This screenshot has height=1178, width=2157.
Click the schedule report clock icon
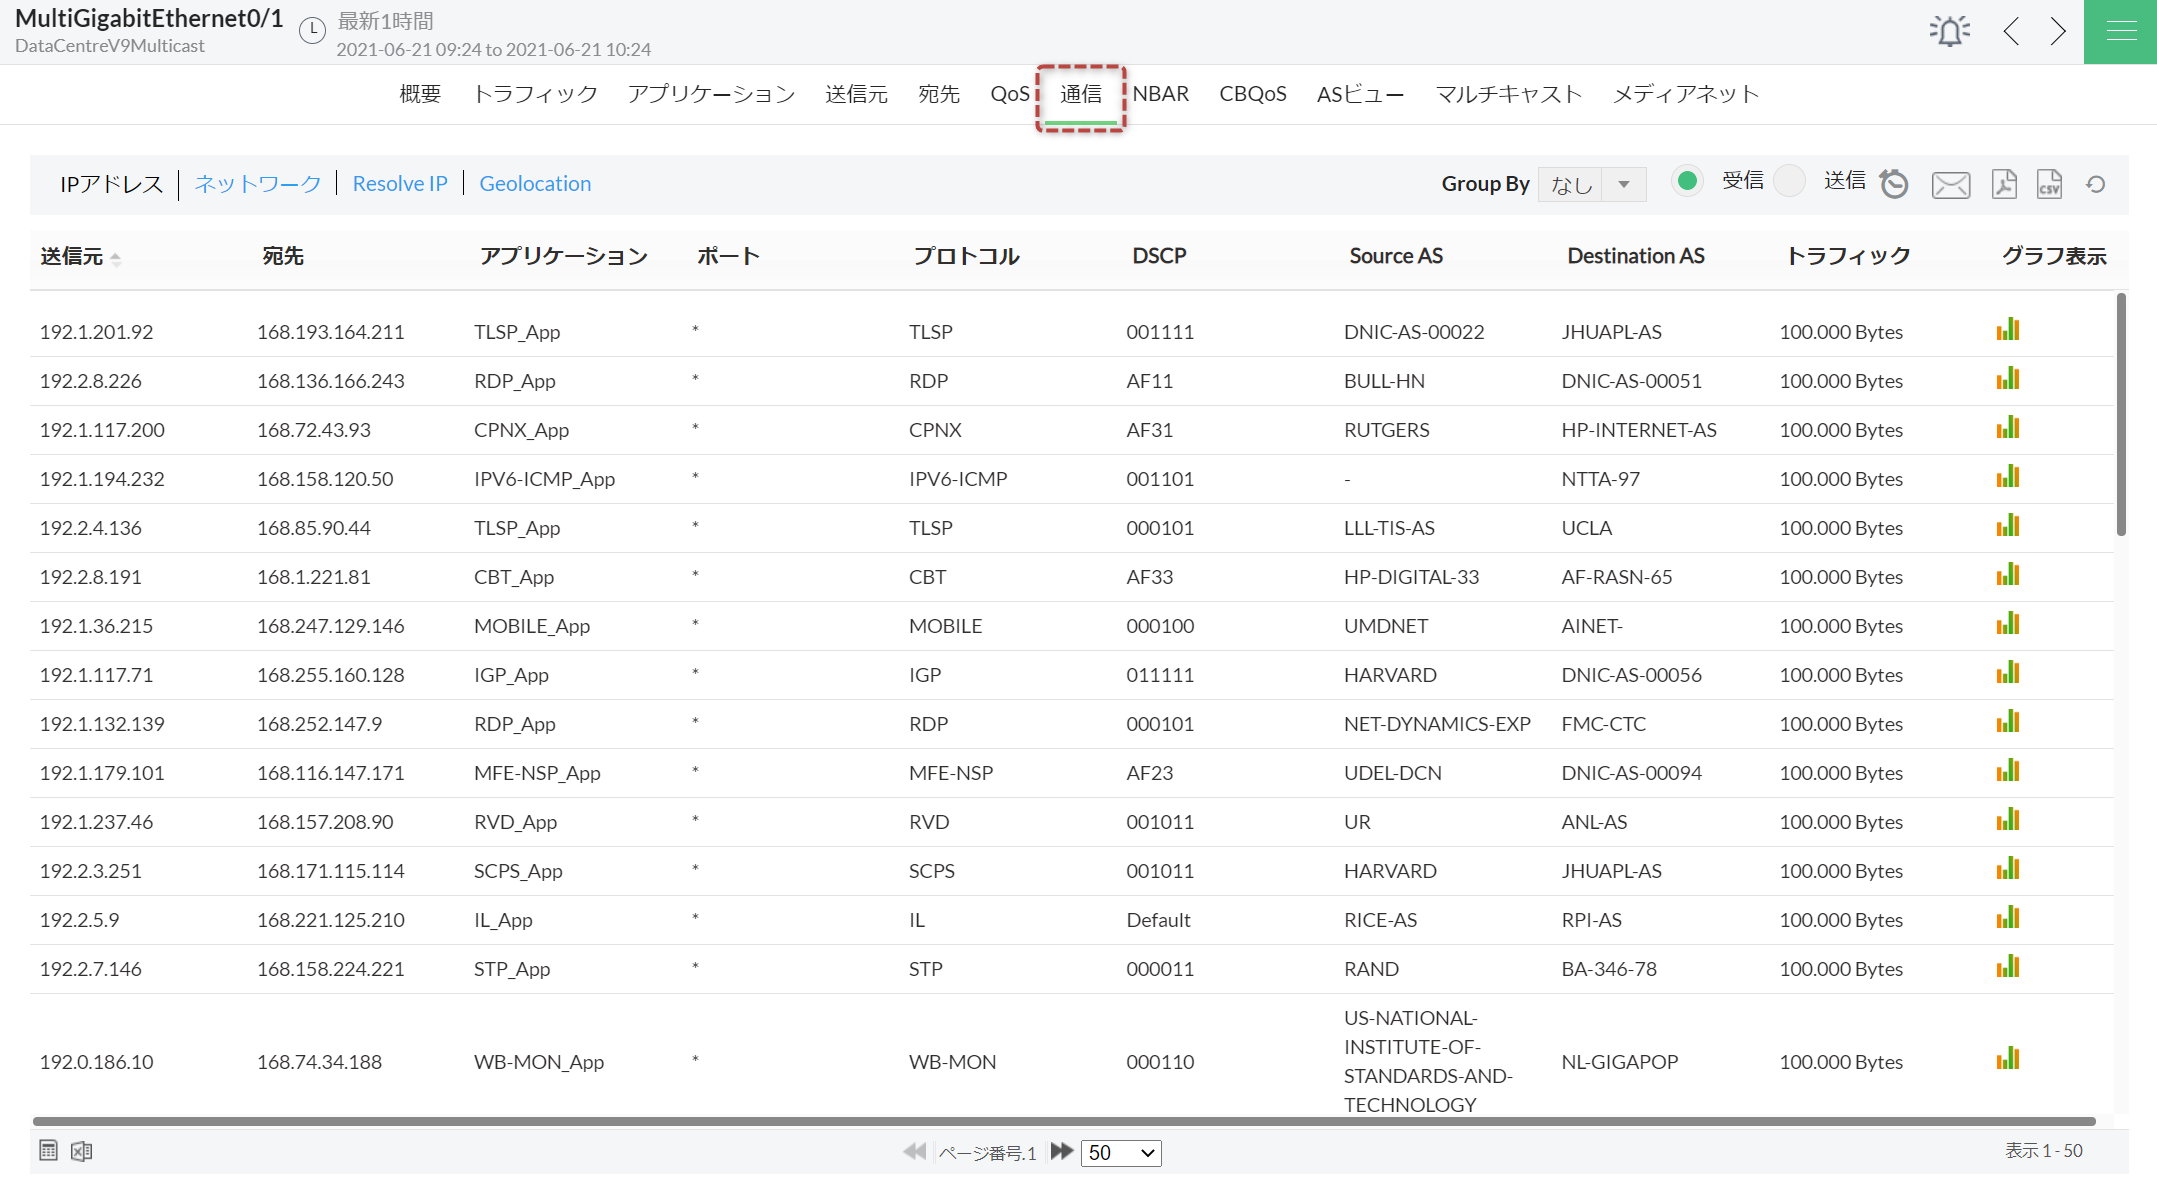pos(1894,184)
